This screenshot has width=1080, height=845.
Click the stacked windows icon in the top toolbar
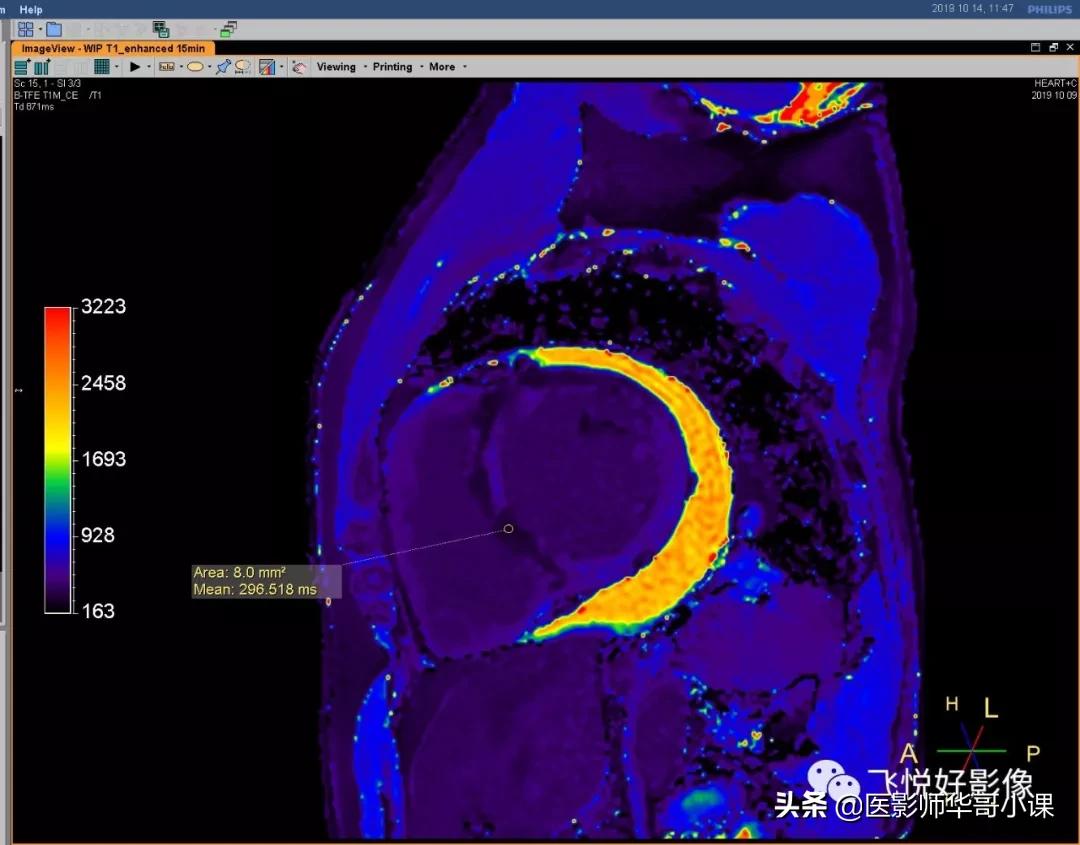[229, 29]
